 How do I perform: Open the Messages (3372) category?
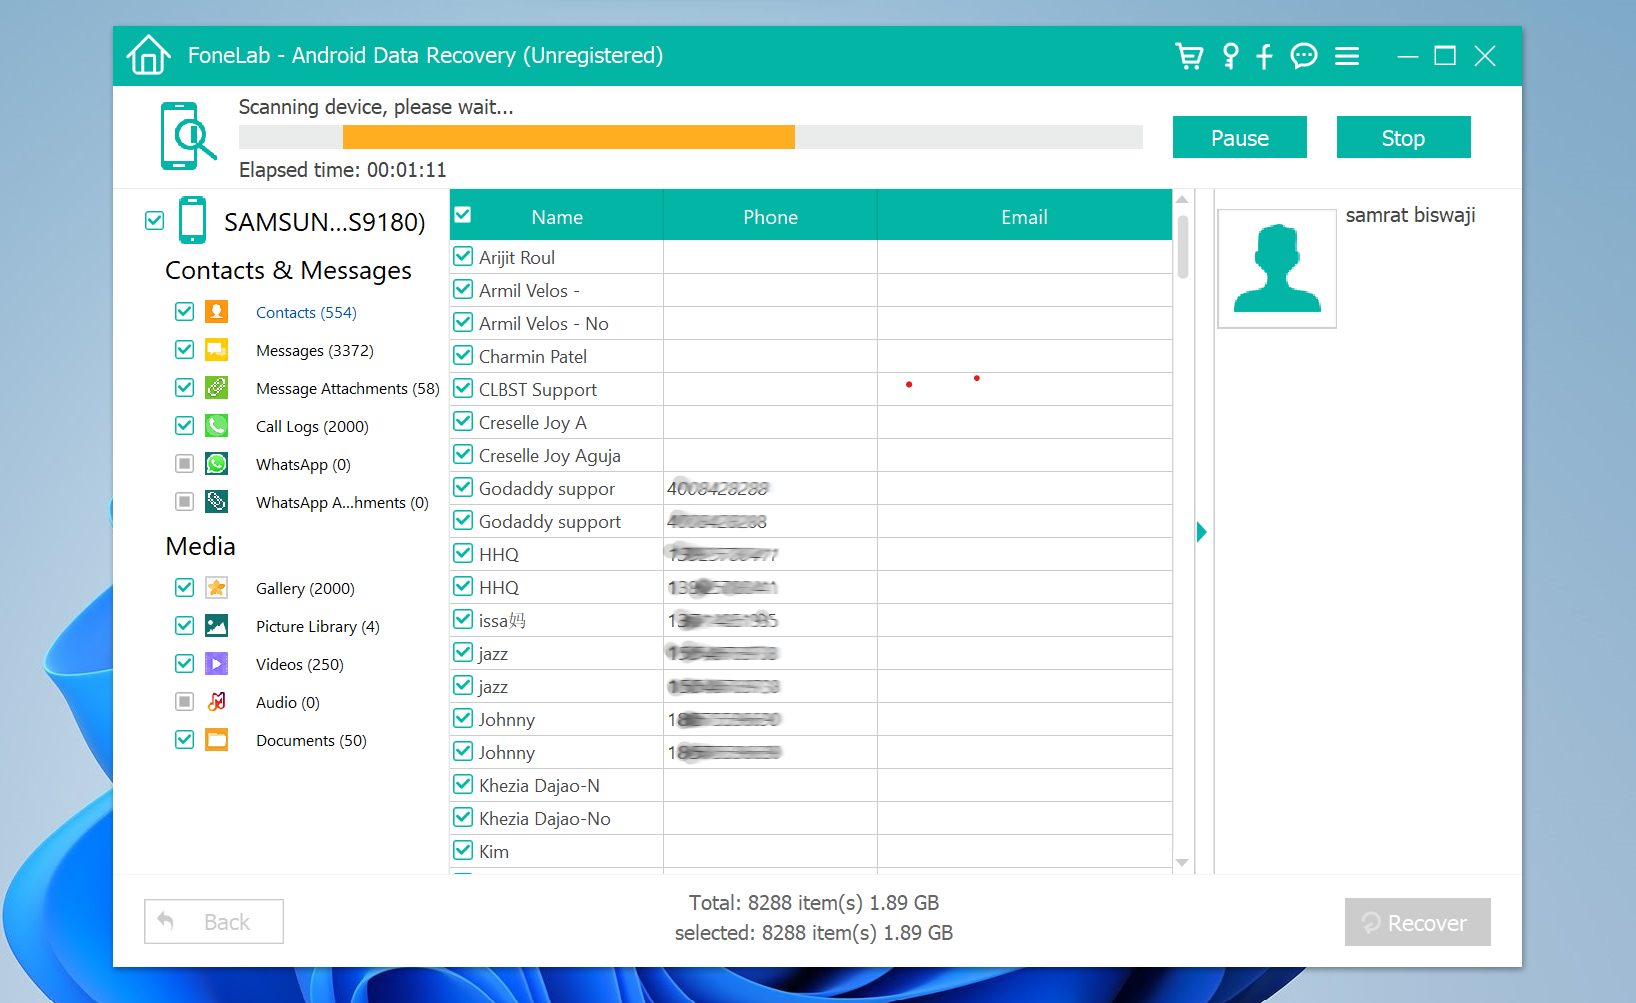(x=315, y=350)
